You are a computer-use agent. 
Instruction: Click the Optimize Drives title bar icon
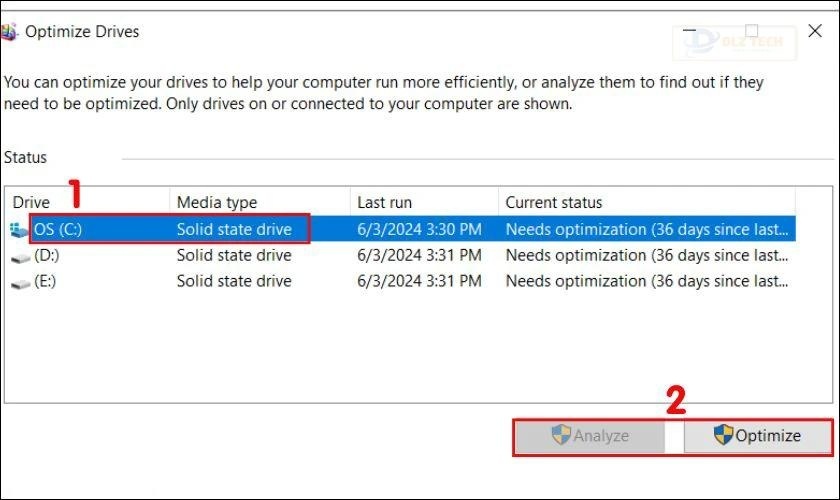coord(9,32)
